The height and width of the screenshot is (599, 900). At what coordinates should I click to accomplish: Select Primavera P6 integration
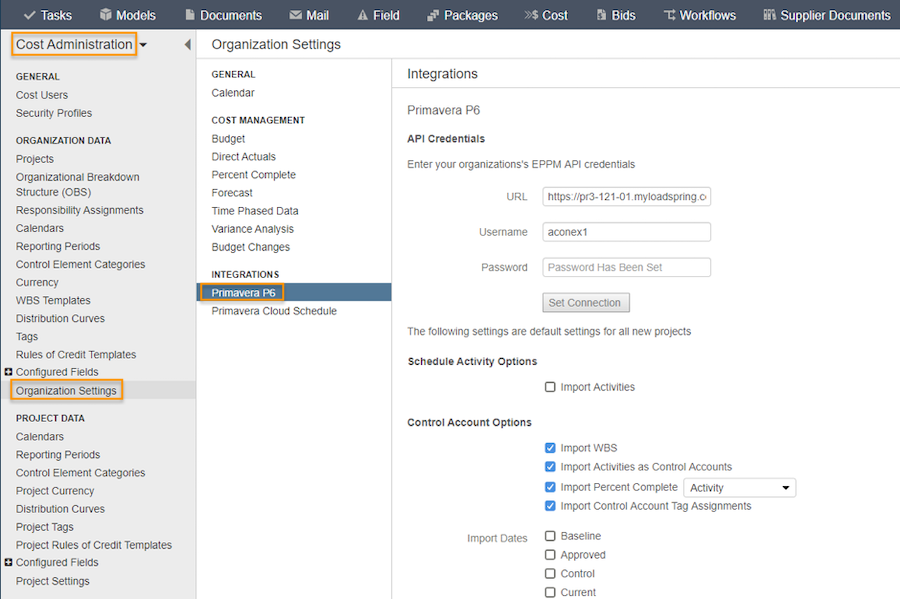click(243, 293)
